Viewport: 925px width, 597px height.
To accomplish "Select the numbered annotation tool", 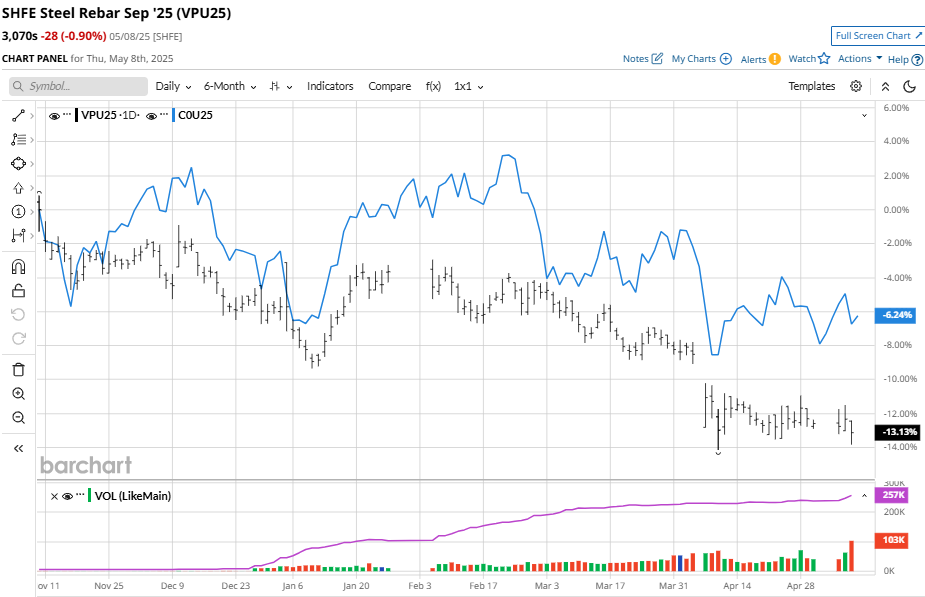I will (18, 212).
